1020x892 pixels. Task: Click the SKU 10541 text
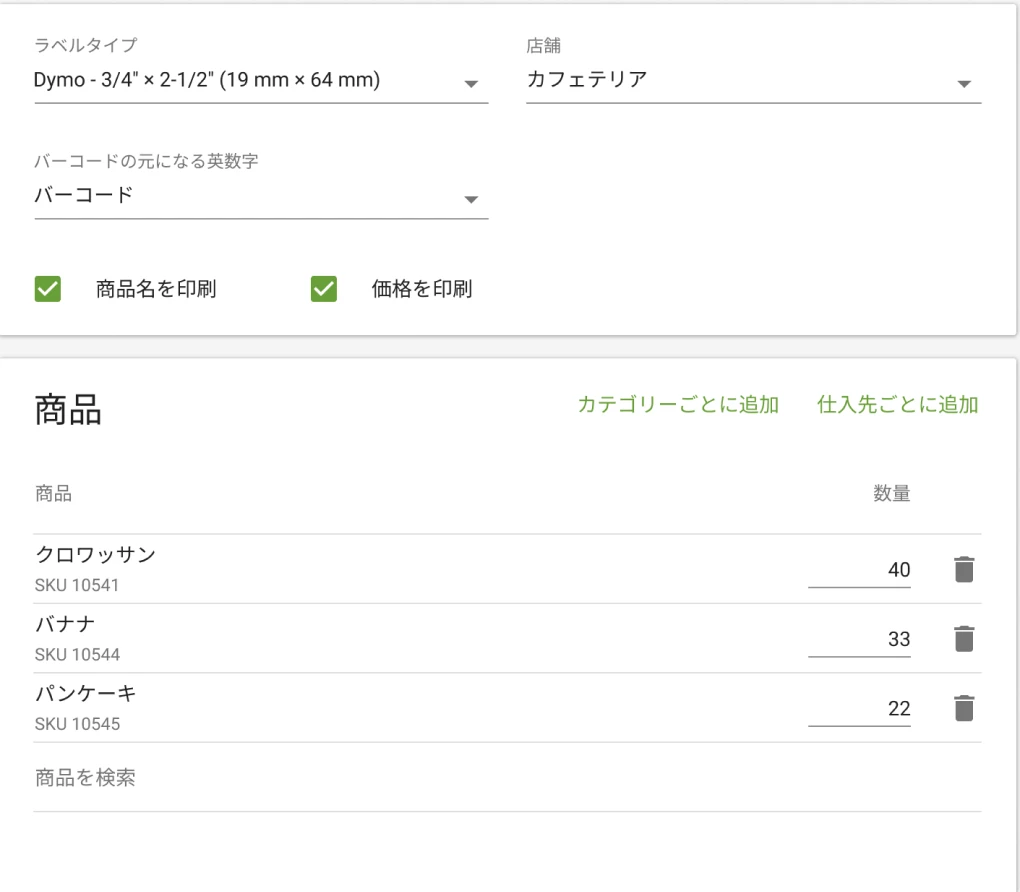coord(77,585)
